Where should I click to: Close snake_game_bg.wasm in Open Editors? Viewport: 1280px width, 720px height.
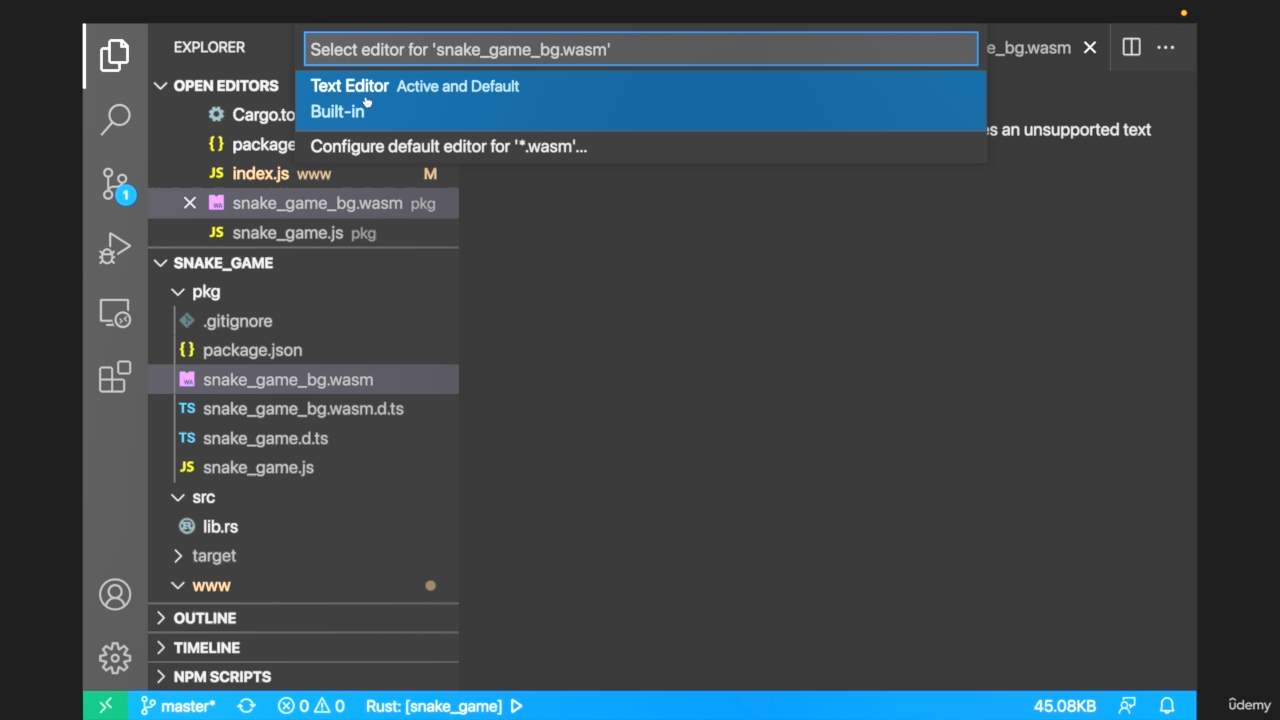tap(189, 203)
